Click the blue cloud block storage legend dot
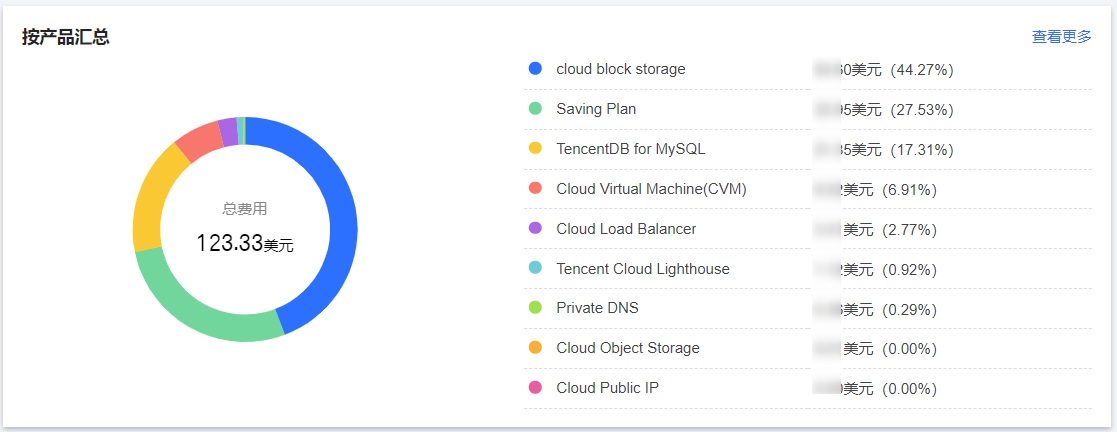This screenshot has width=1117, height=432. (535, 69)
